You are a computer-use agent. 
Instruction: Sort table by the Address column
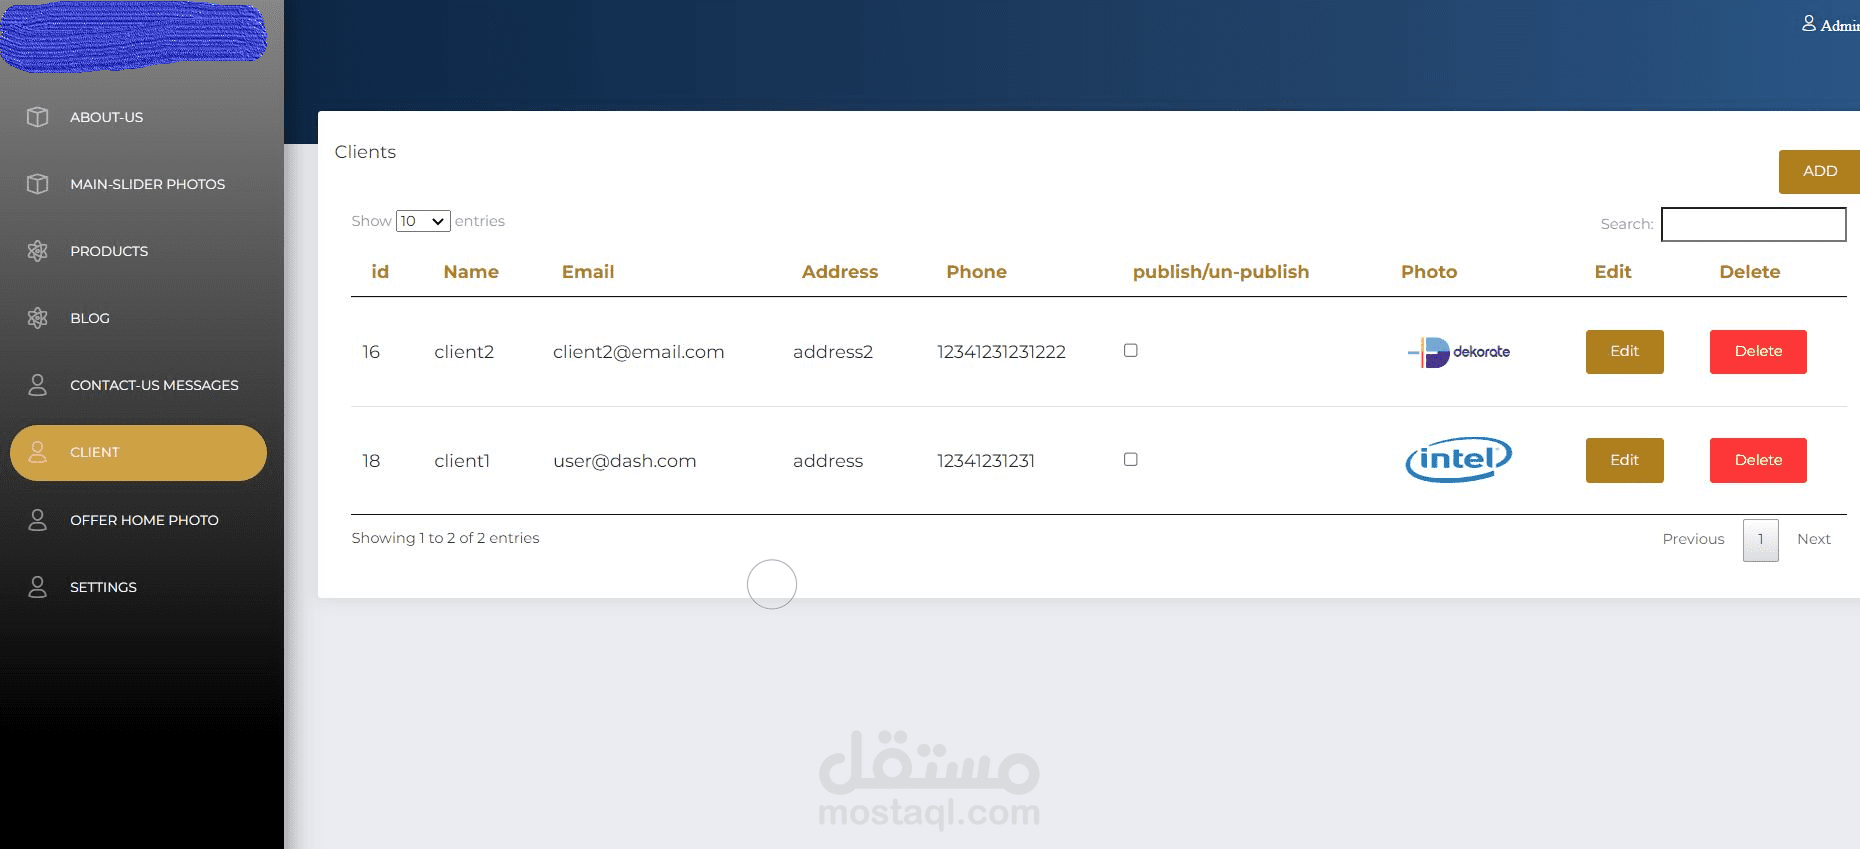pos(840,272)
